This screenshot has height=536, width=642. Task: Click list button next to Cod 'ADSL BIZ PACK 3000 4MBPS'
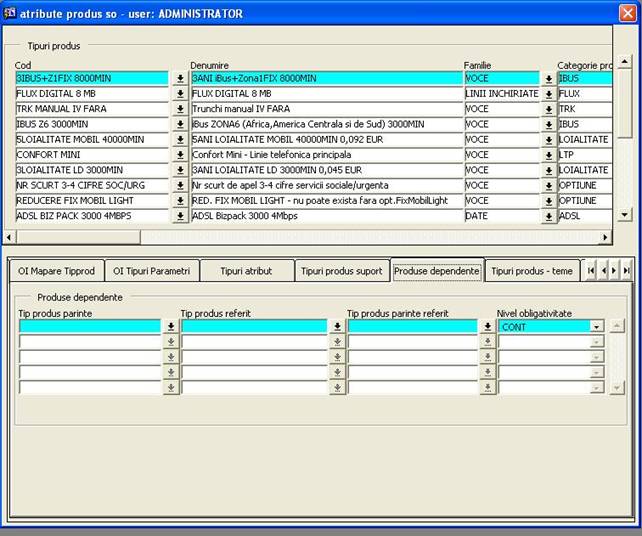click(x=180, y=216)
